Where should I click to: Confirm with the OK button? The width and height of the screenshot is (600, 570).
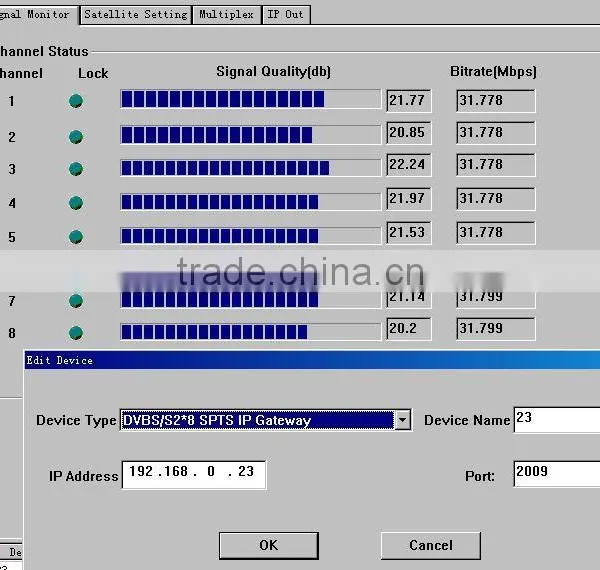(x=269, y=546)
